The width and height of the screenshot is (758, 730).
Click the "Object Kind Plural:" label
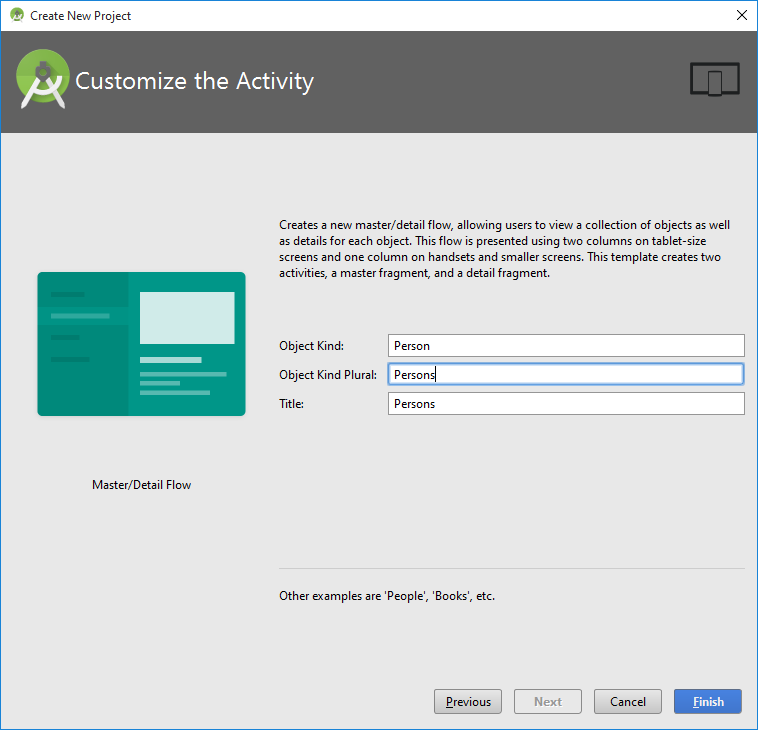pos(327,375)
